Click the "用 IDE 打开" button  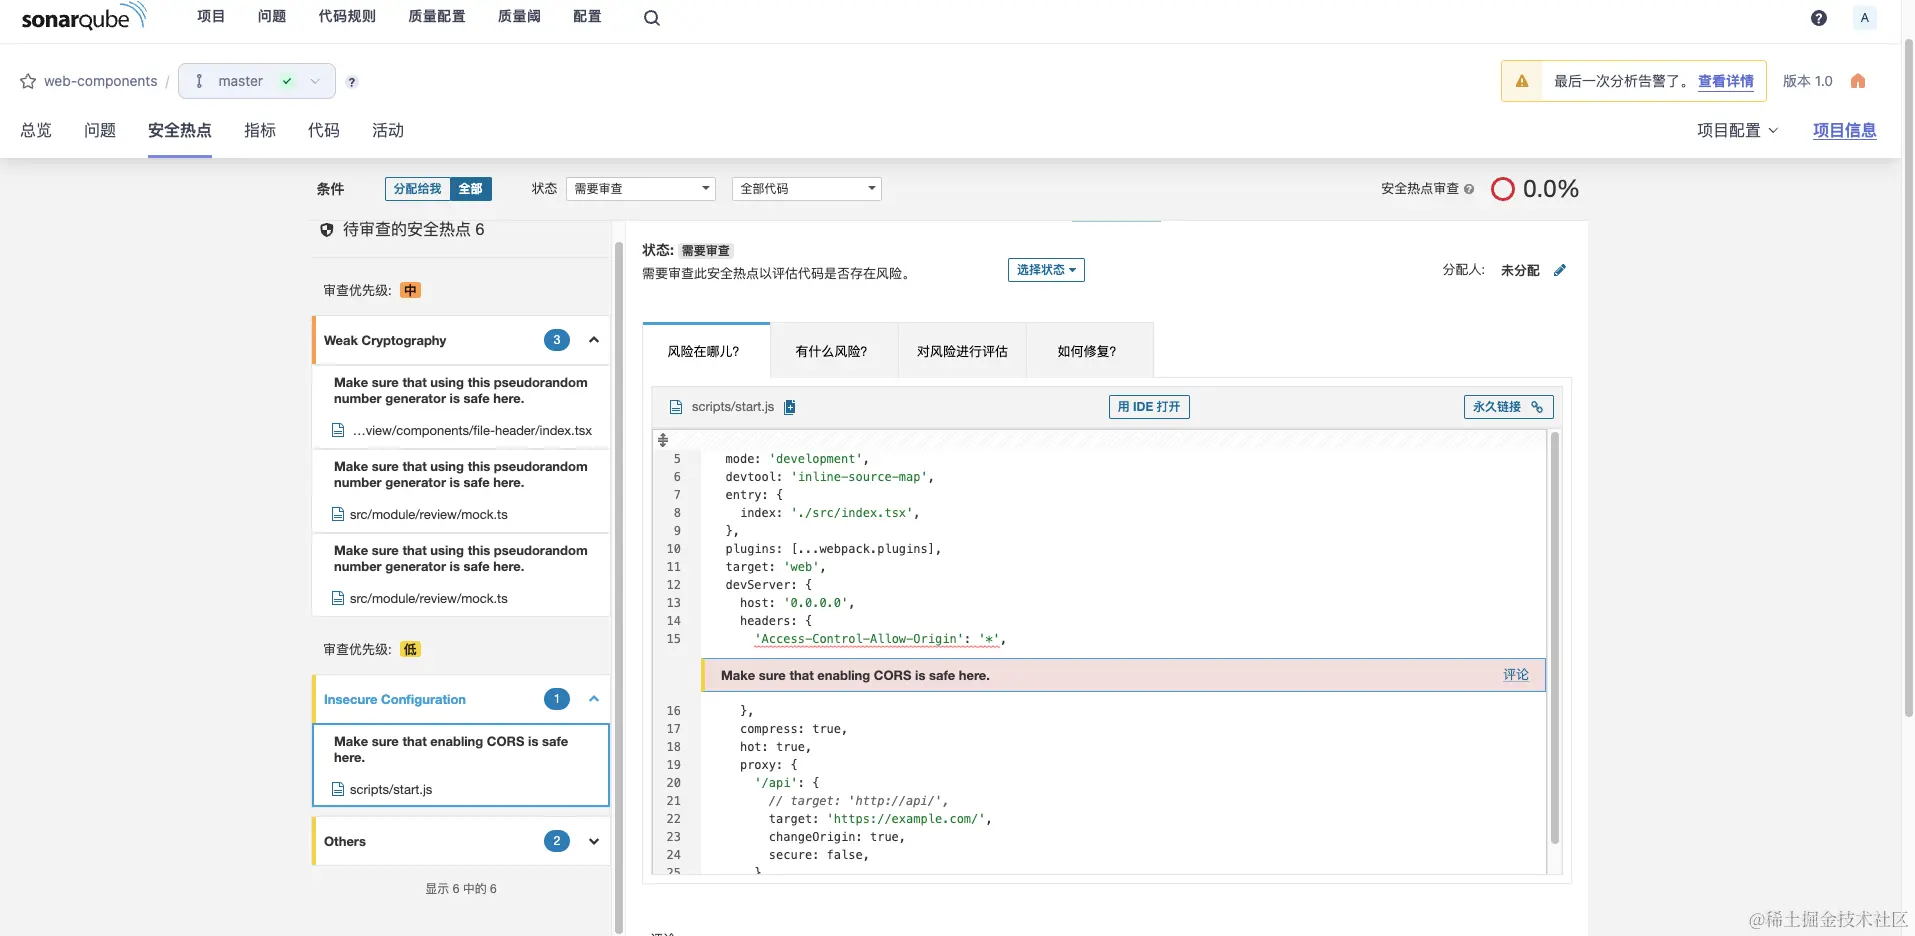point(1149,407)
